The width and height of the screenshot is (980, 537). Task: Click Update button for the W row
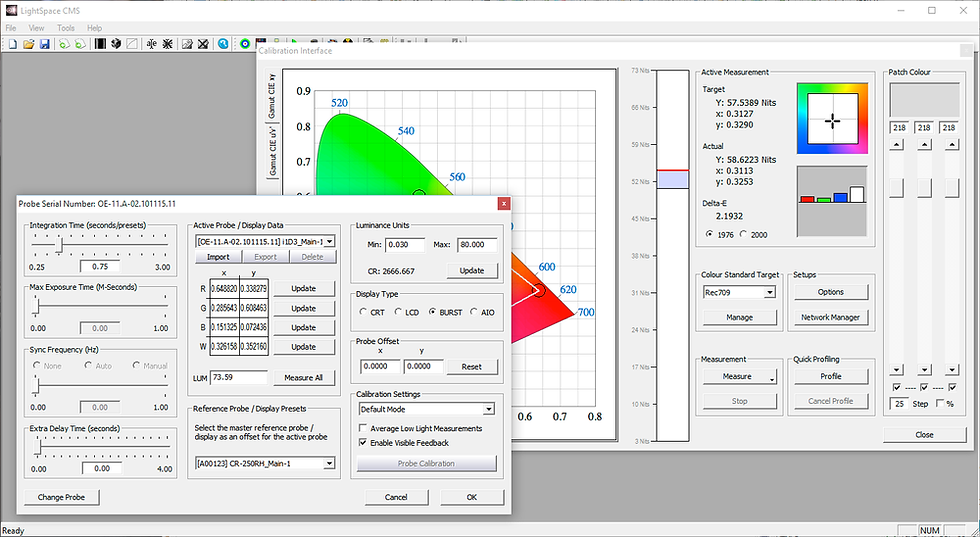(304, 347)
